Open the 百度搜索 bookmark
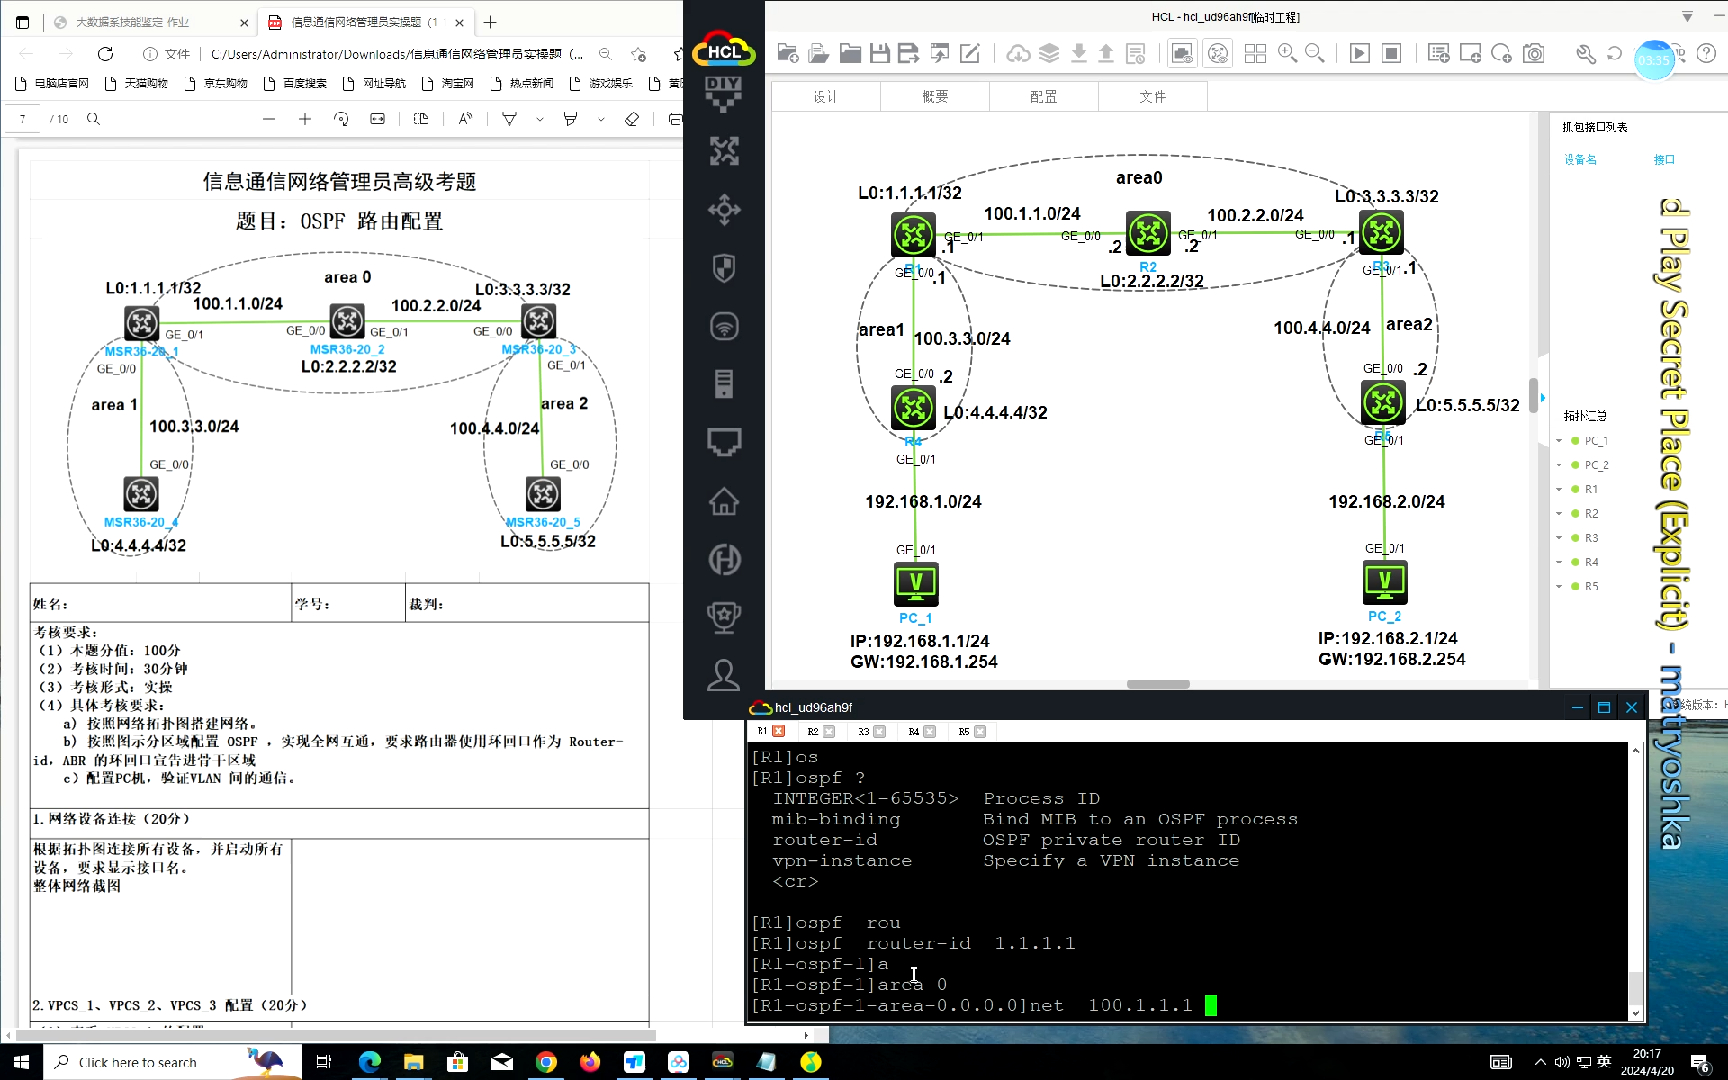The image size is (1728, 1080). (296, 83)
